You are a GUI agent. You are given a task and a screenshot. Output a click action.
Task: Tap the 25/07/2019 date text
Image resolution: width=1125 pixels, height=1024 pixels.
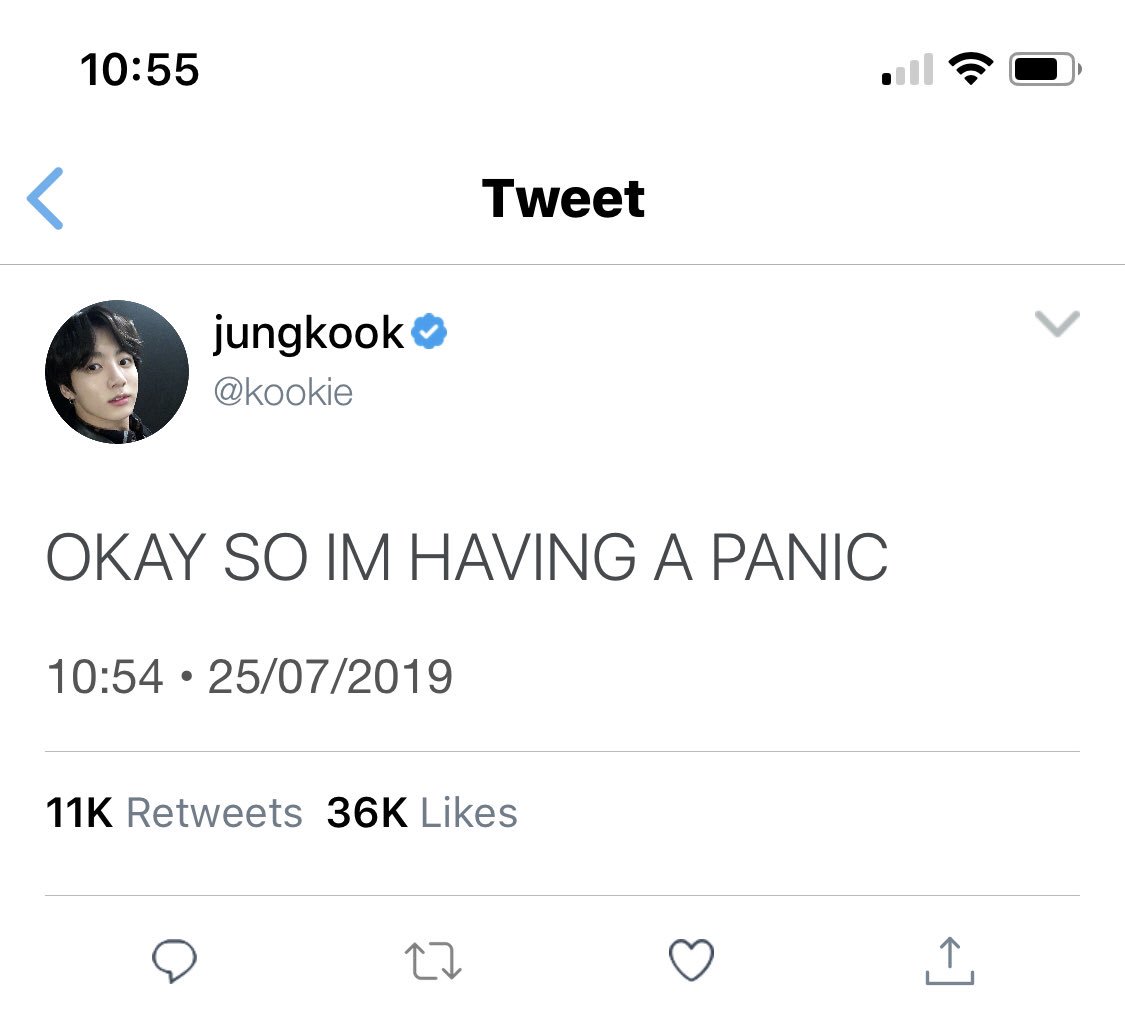coord(330,677)
